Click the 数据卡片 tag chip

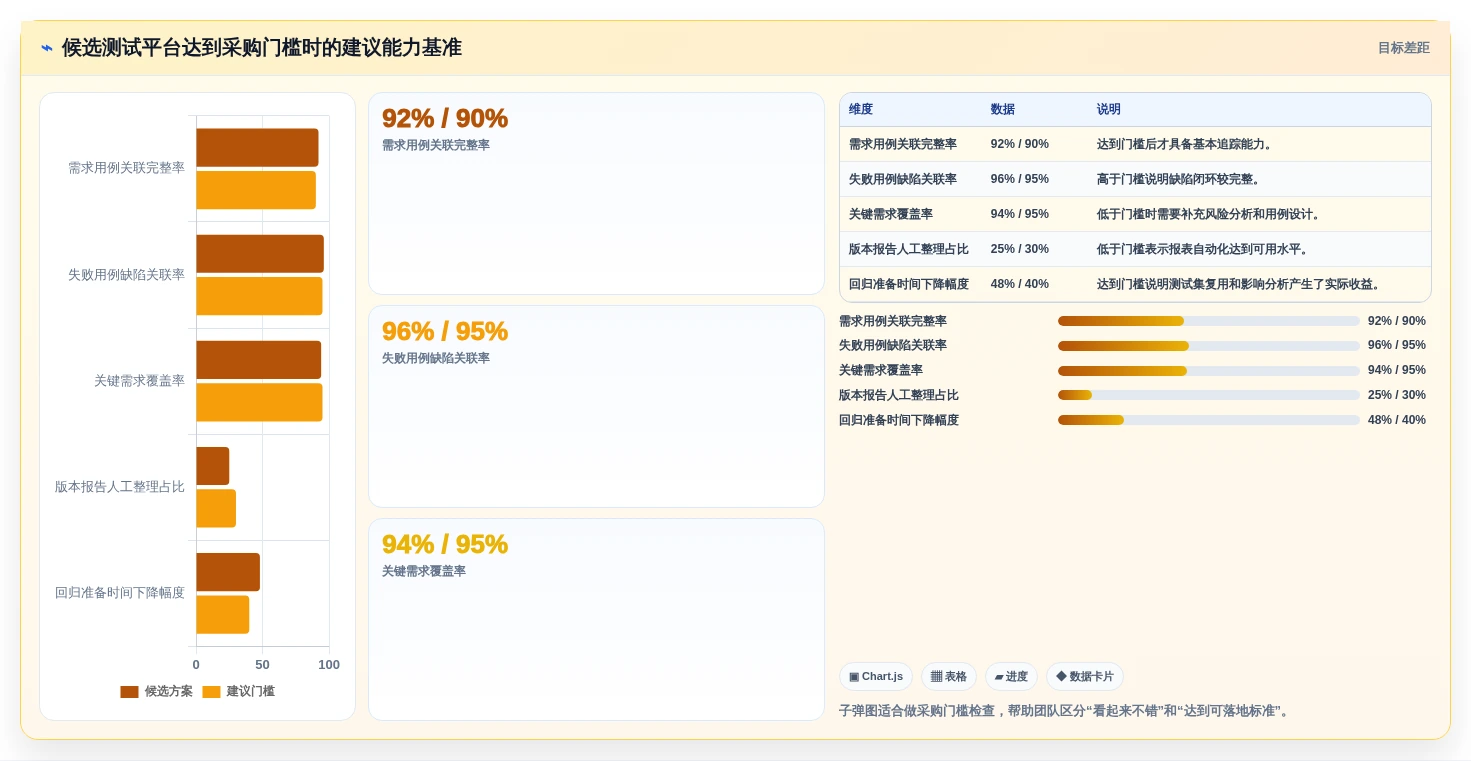[x=1085, y=677]
